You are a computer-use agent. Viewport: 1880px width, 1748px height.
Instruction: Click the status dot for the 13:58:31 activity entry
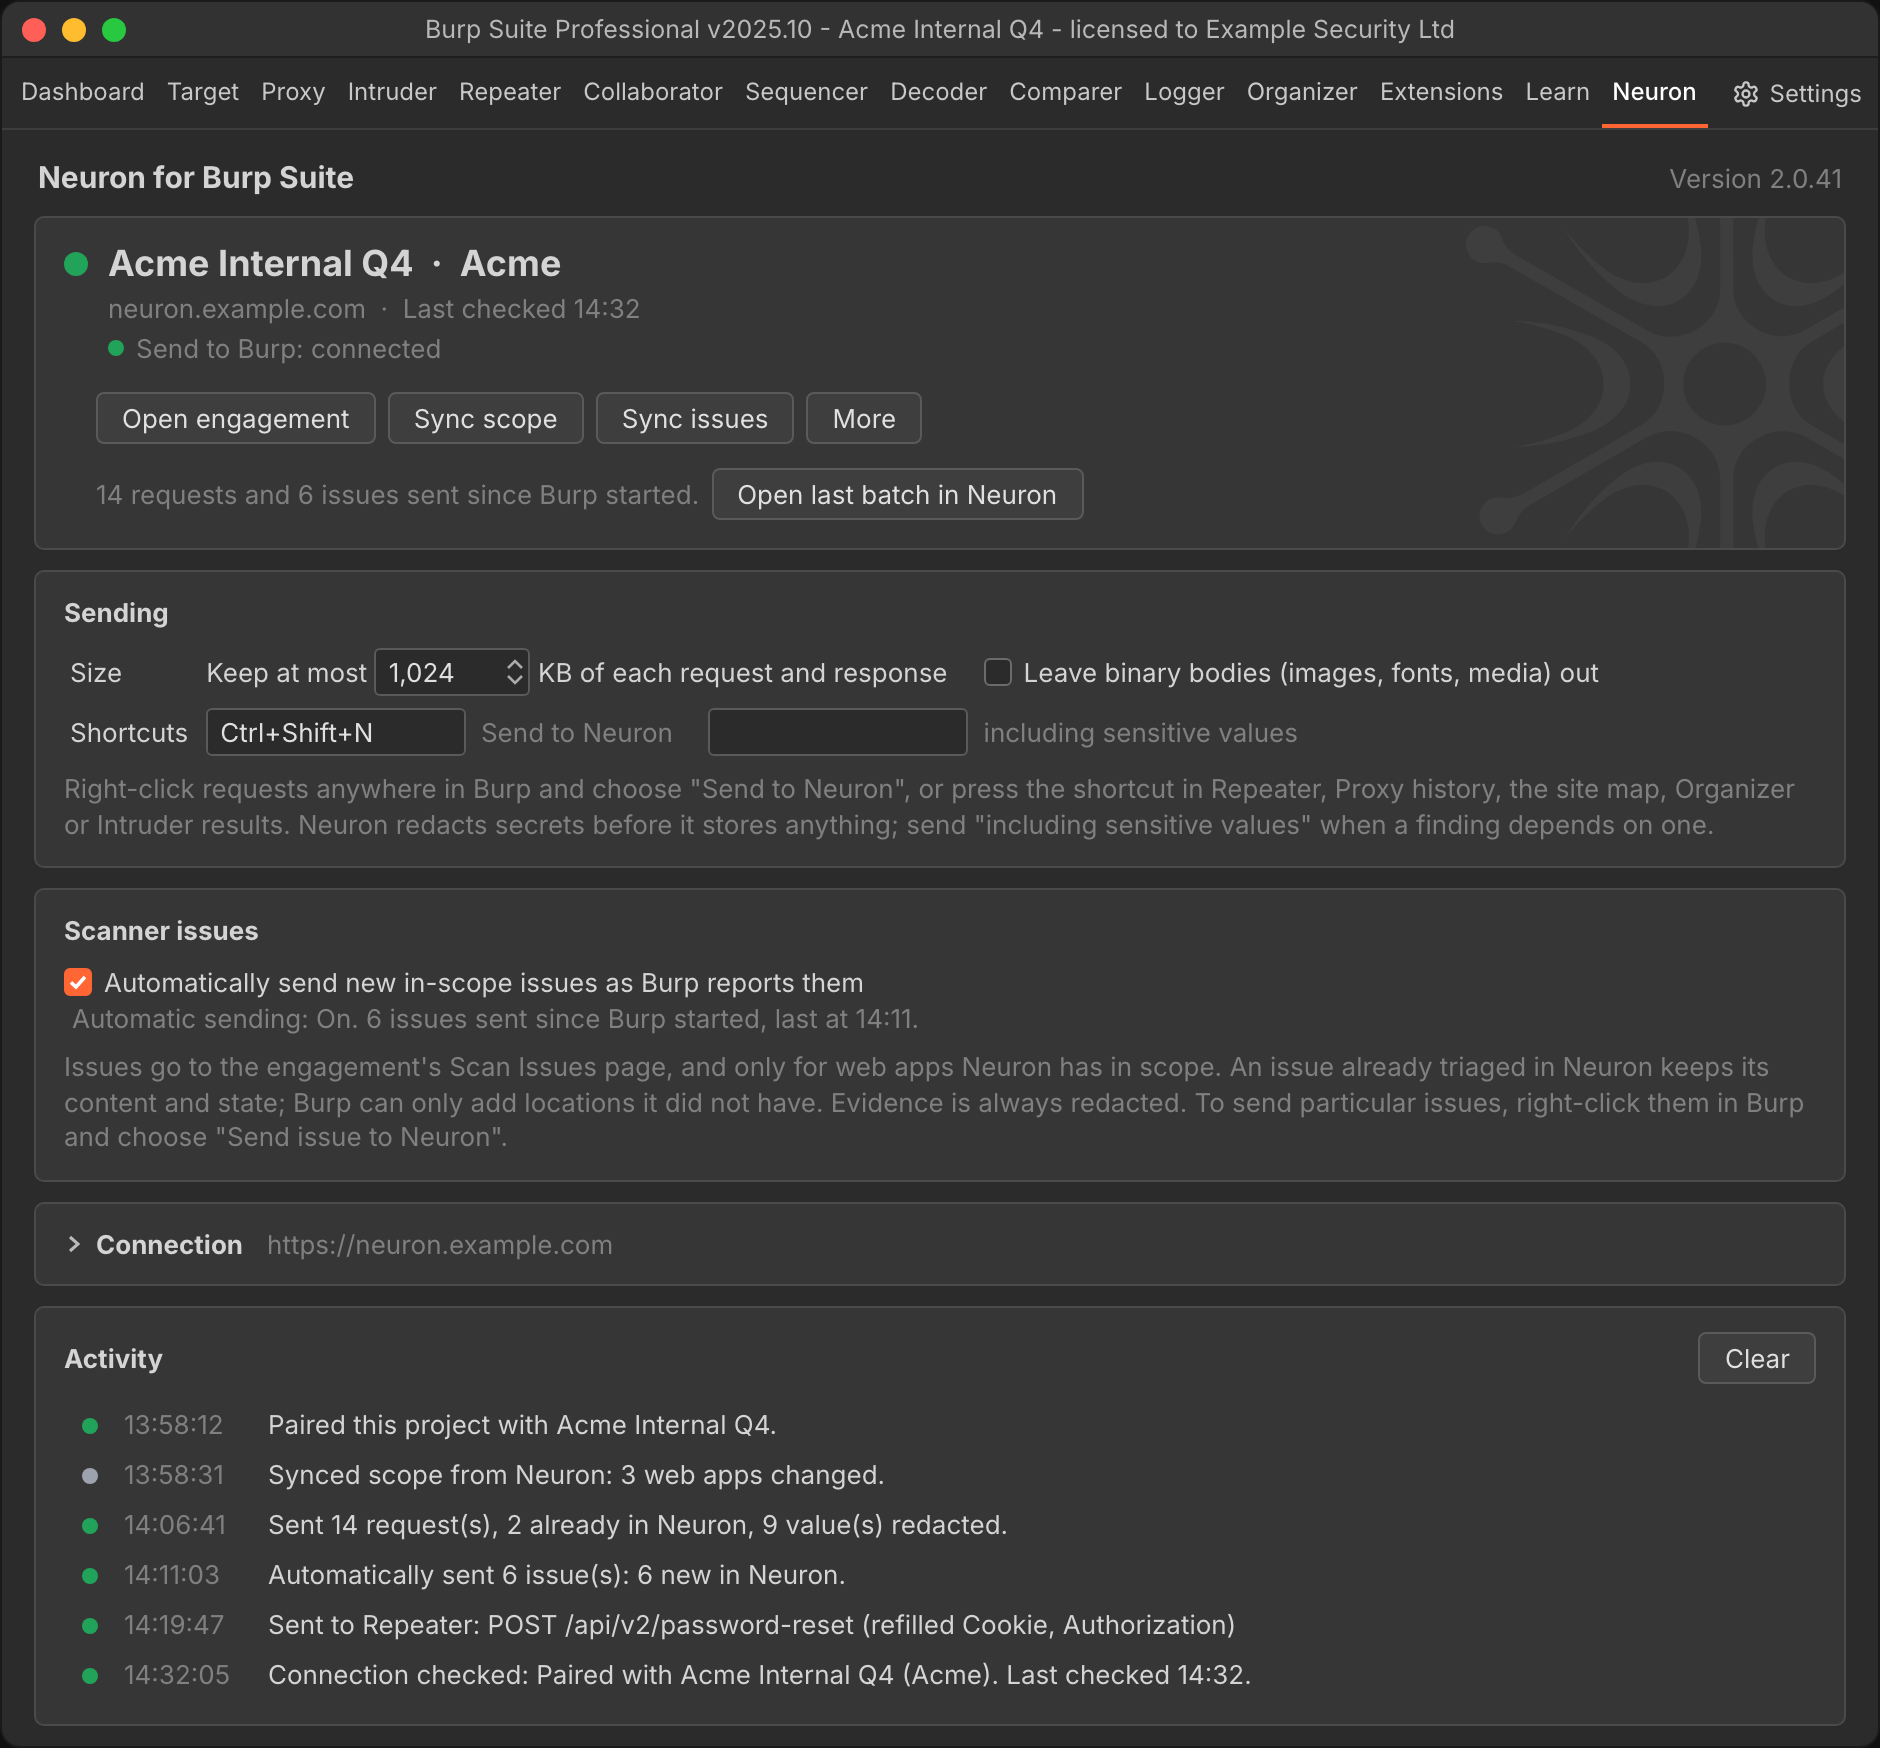point(90,1475)
